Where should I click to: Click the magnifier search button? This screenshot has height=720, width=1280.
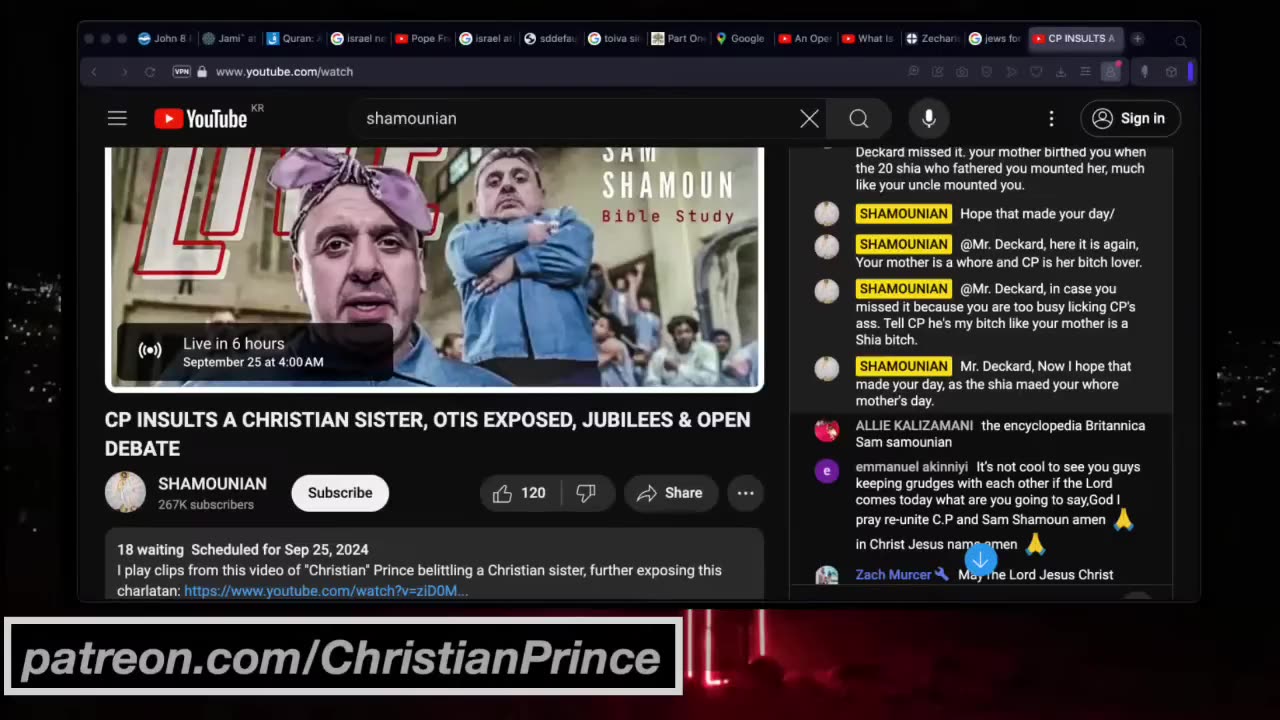pyautogui.click(x=859, y=118)
